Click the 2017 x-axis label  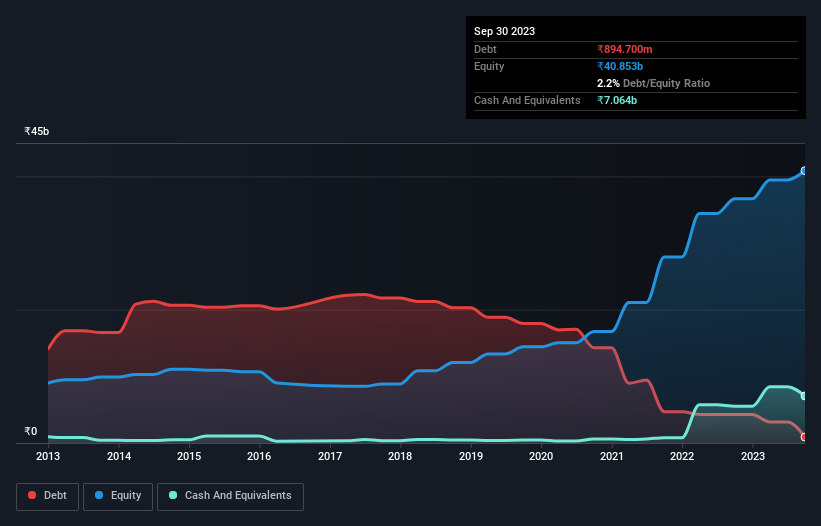point(330,456)
